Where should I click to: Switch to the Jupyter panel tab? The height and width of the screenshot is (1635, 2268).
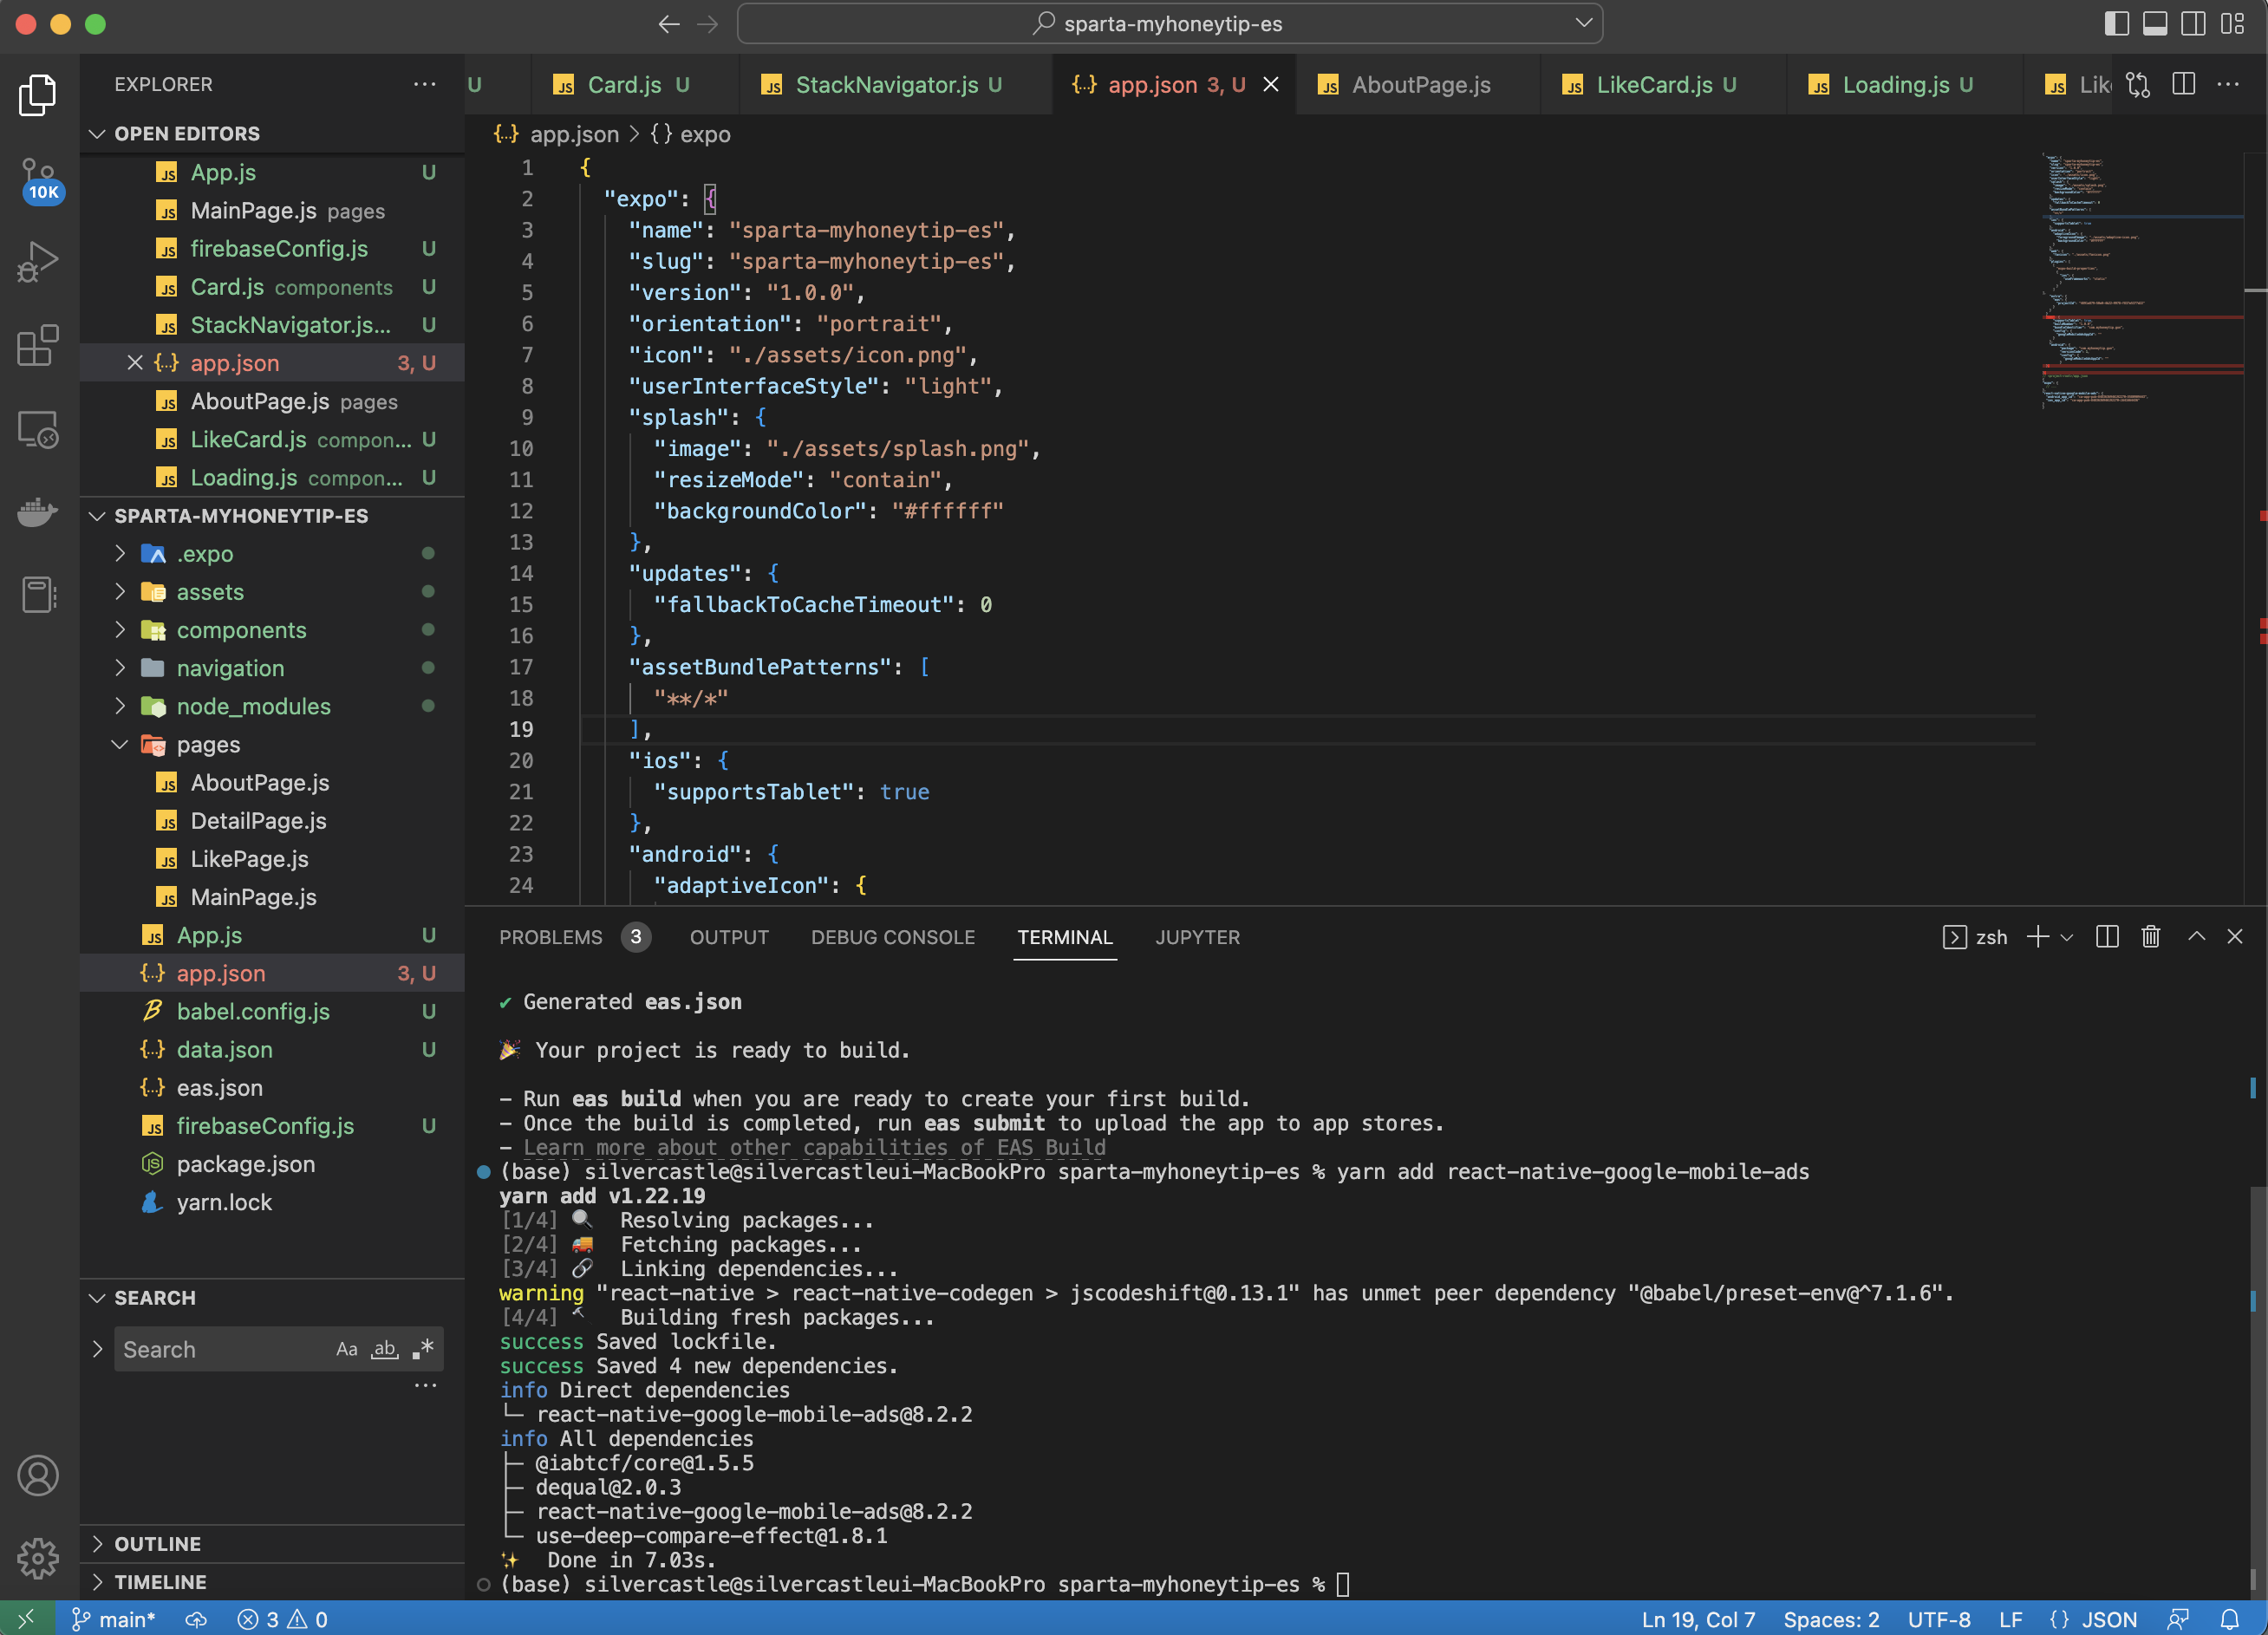(x=1197, y=937)
